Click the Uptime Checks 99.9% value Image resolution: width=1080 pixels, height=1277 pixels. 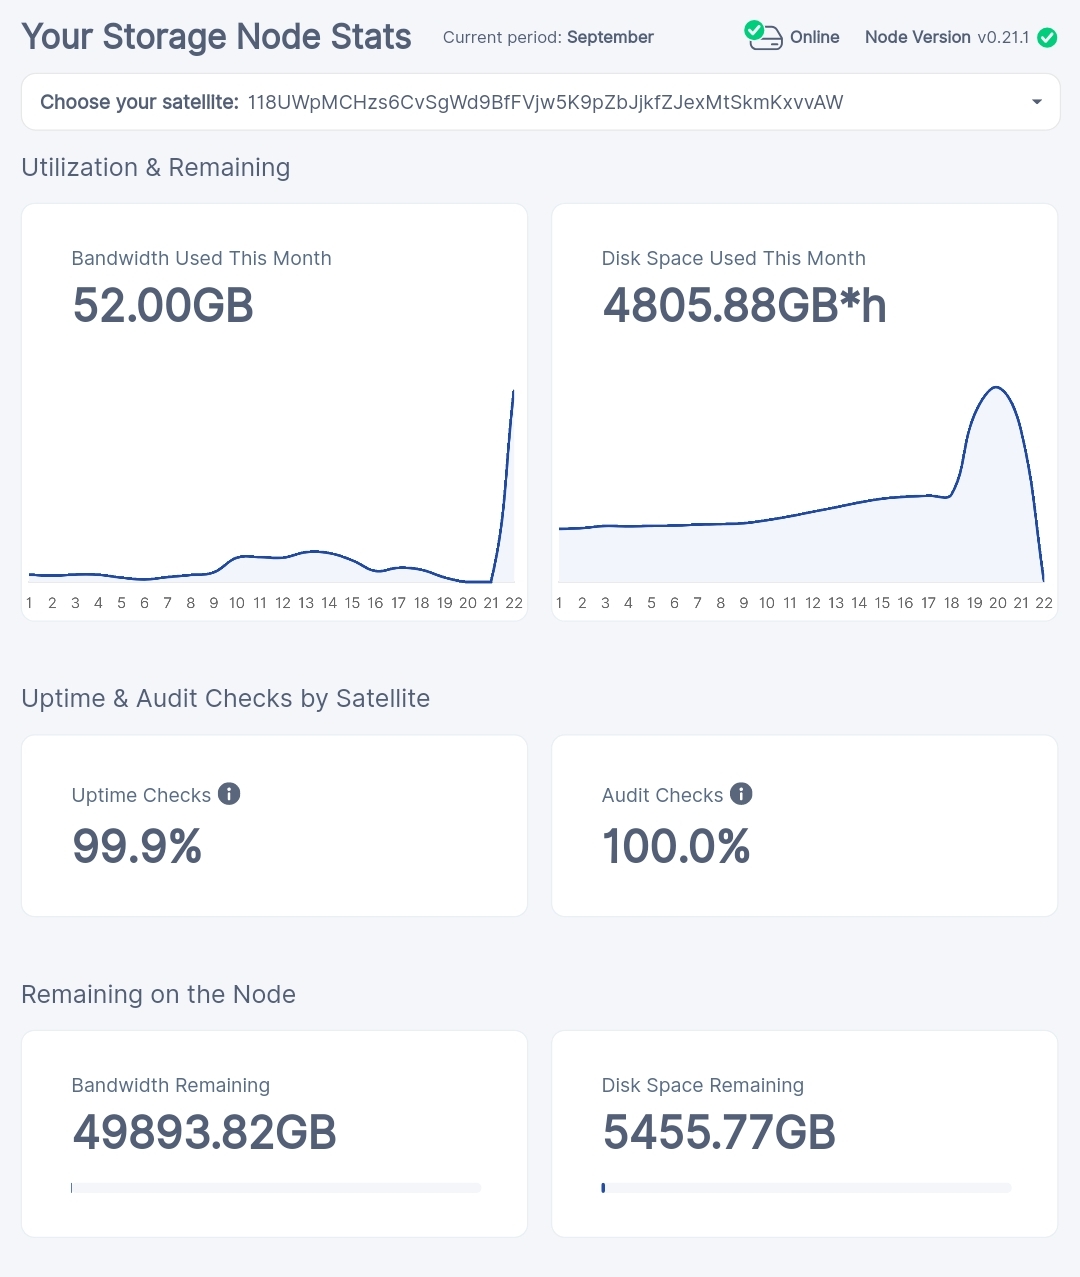point(137,846)
